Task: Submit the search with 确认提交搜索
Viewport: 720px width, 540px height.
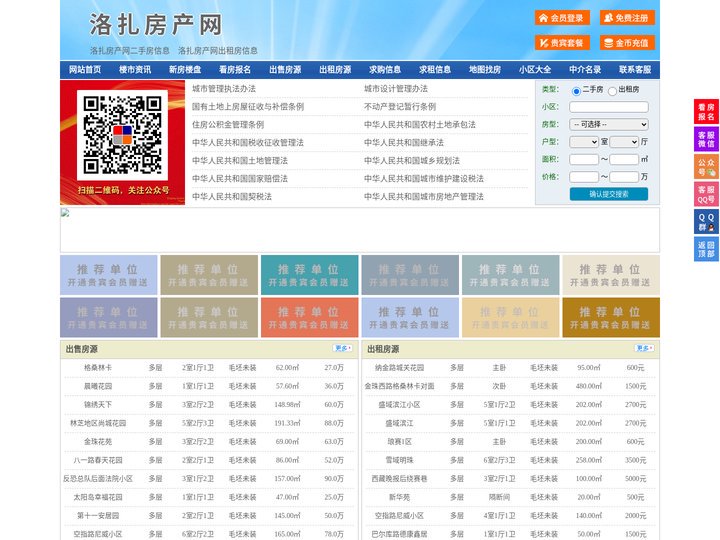Action: tap(609, 194)
